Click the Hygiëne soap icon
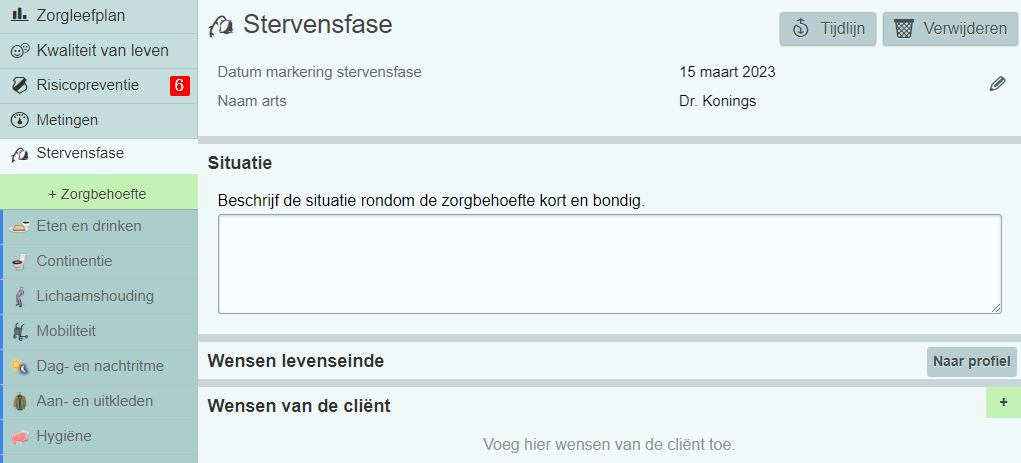 (19, 436)
